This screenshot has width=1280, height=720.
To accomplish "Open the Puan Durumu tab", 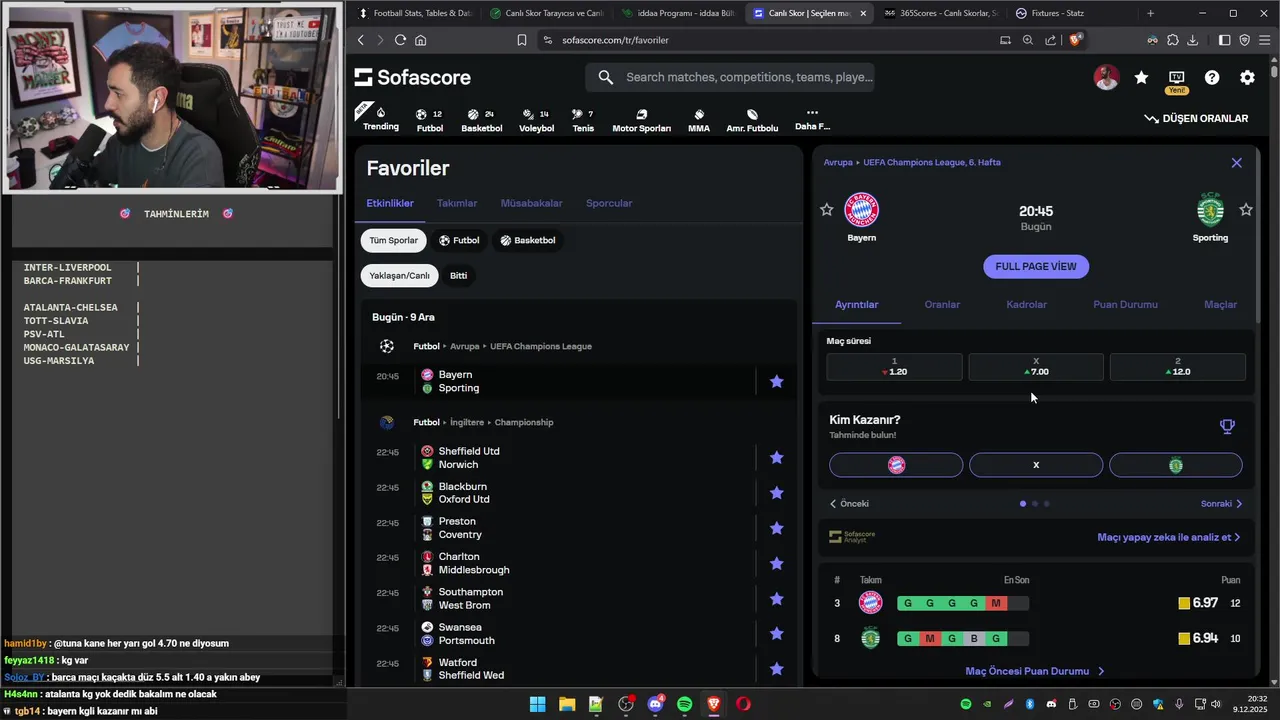I will (x=1125, y=305).
